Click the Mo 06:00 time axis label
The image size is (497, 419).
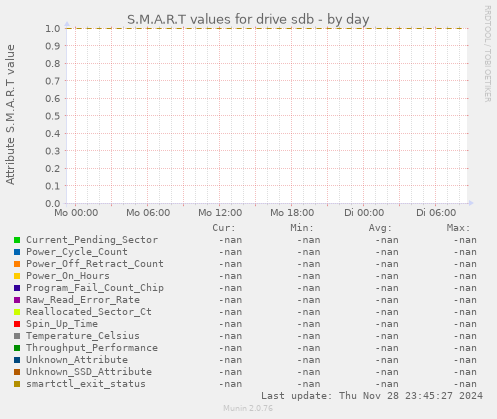pos(148,213)
